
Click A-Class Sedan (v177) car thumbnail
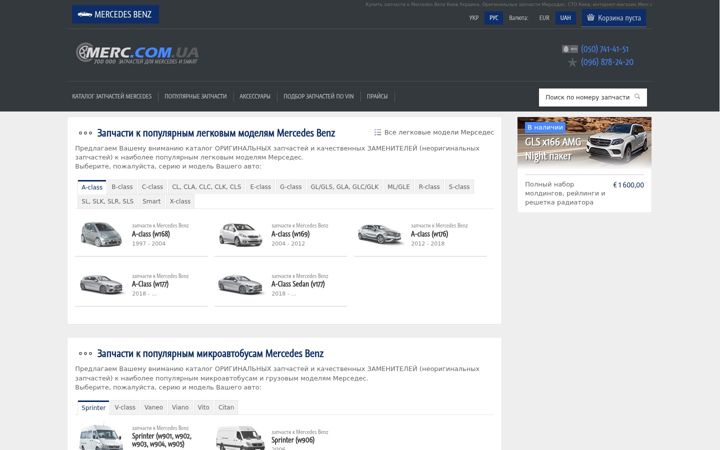240,284
